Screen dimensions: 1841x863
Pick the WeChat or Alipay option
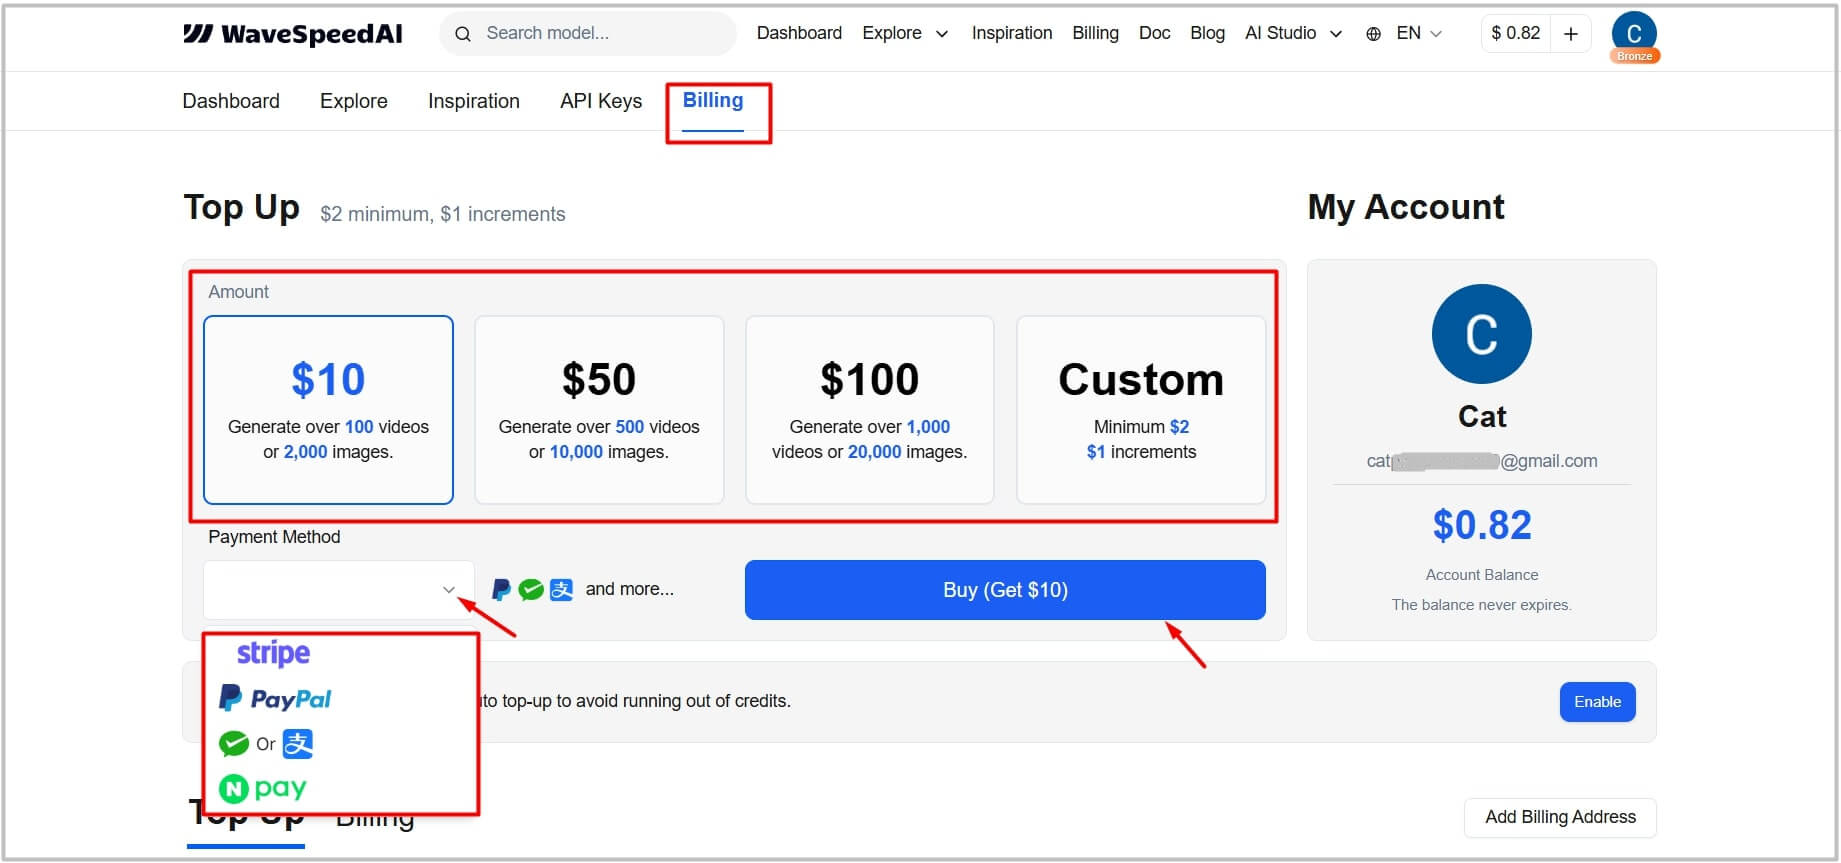click(x=266, y=743)
